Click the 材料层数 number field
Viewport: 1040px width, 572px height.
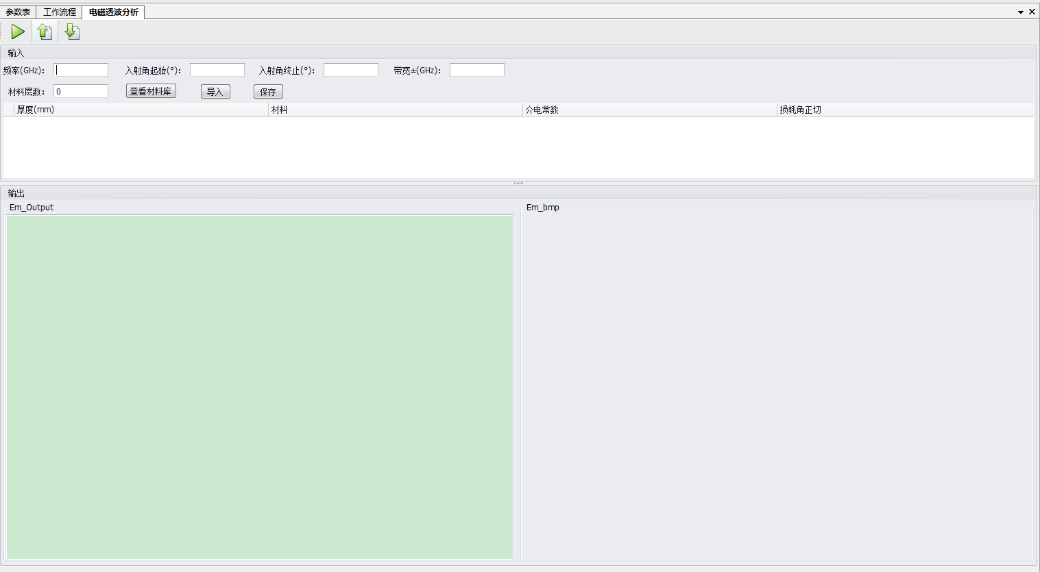click(x=81, y=91)
